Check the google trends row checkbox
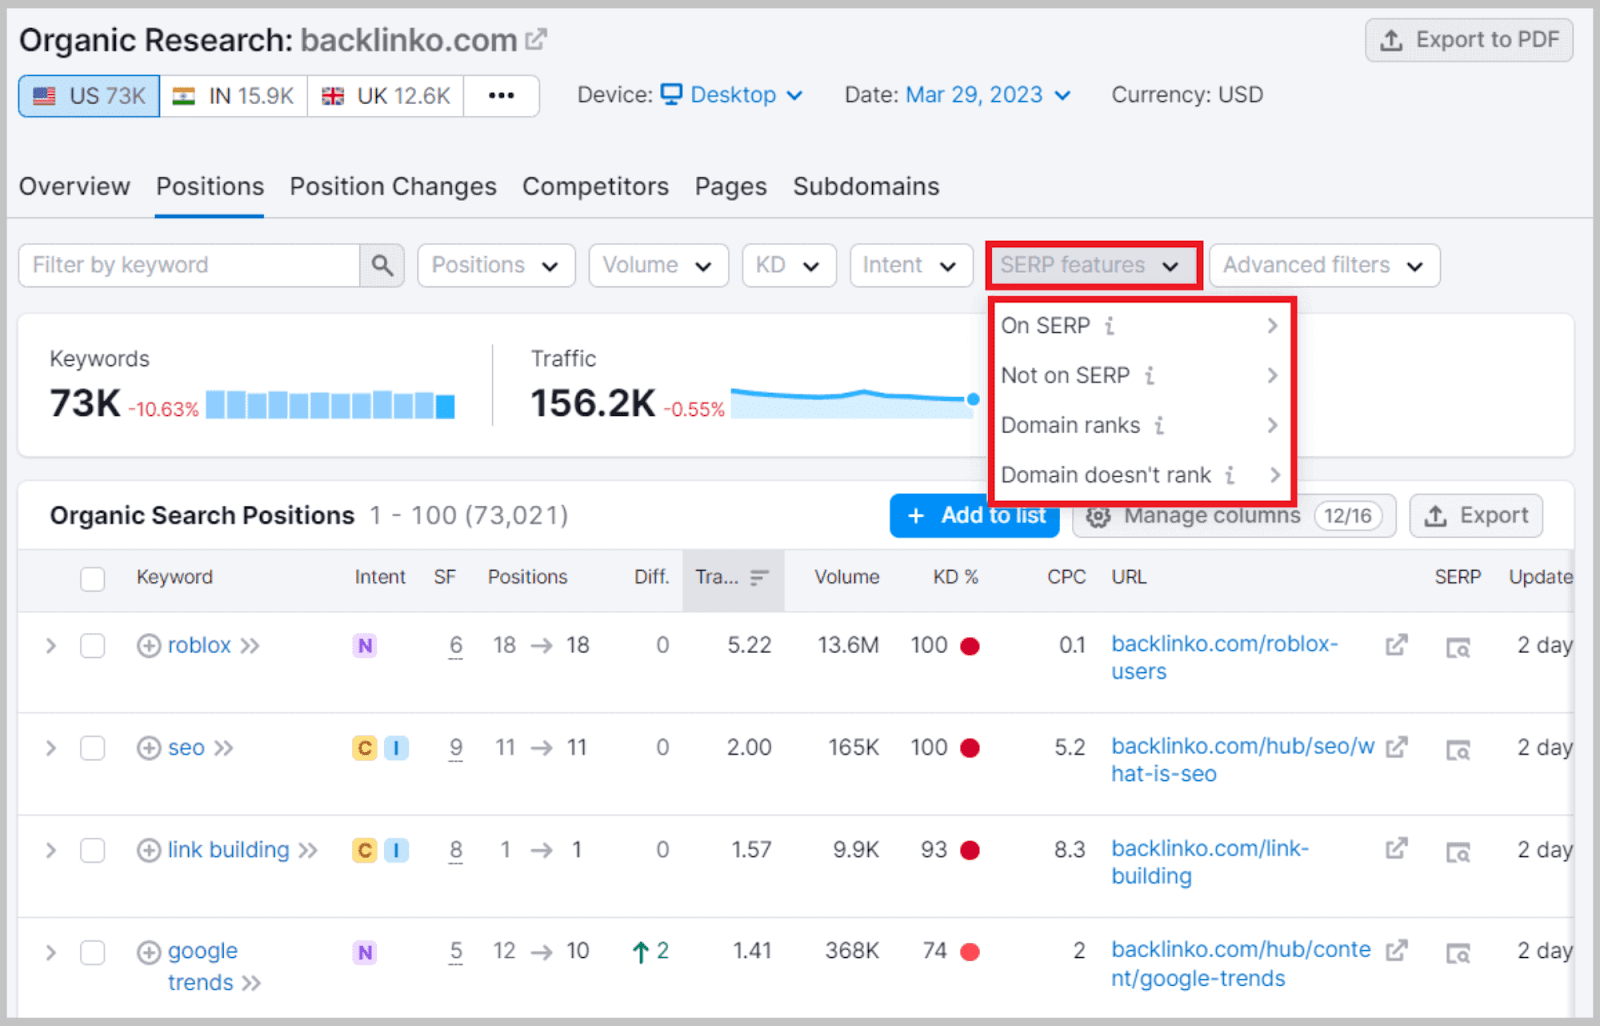This screenshot has width=1600, height=1026. coord(93,952)
